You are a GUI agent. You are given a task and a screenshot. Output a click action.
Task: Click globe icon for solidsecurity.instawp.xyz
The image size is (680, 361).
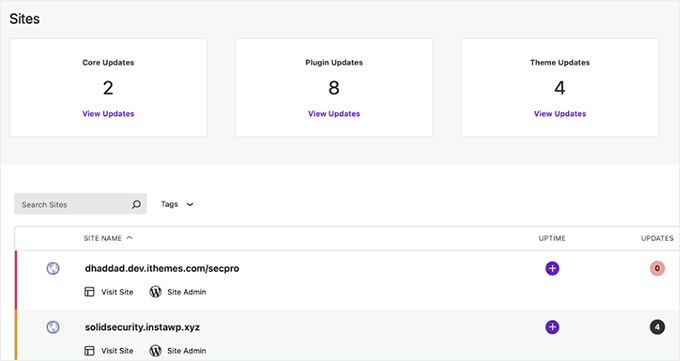(53, 327)
